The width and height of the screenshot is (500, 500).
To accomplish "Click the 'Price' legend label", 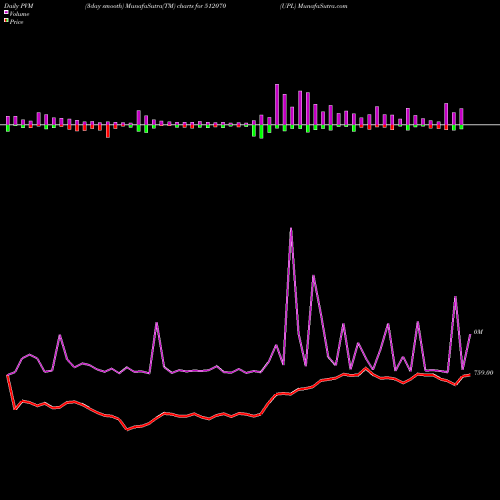I will [x=16, y=22].
